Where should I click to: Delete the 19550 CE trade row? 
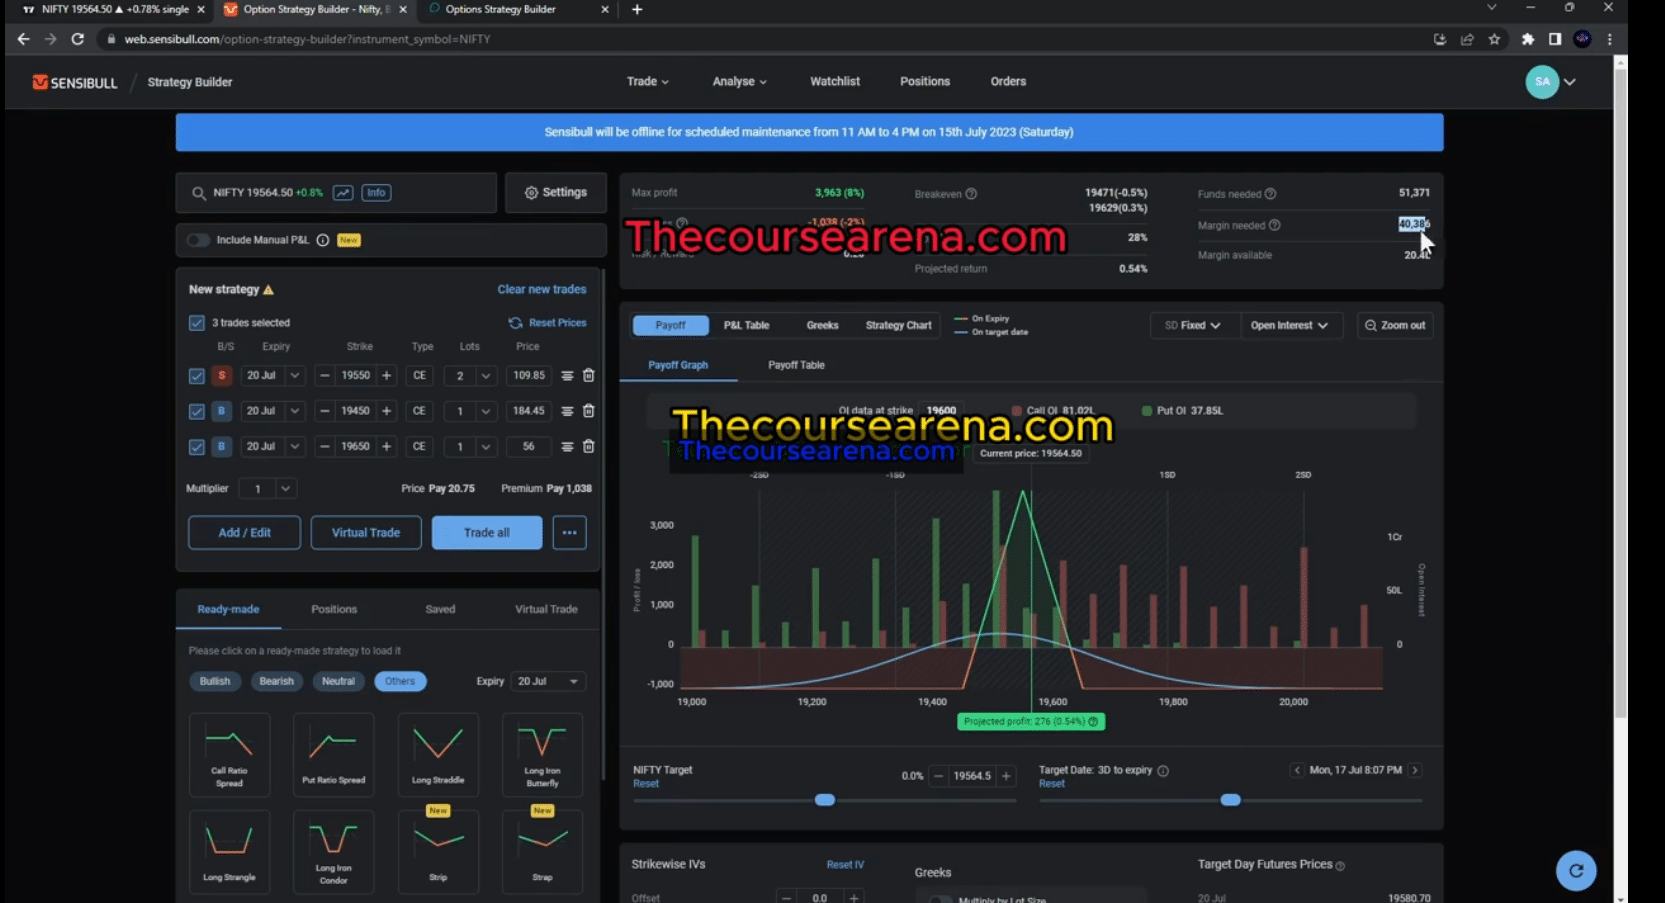589,376
